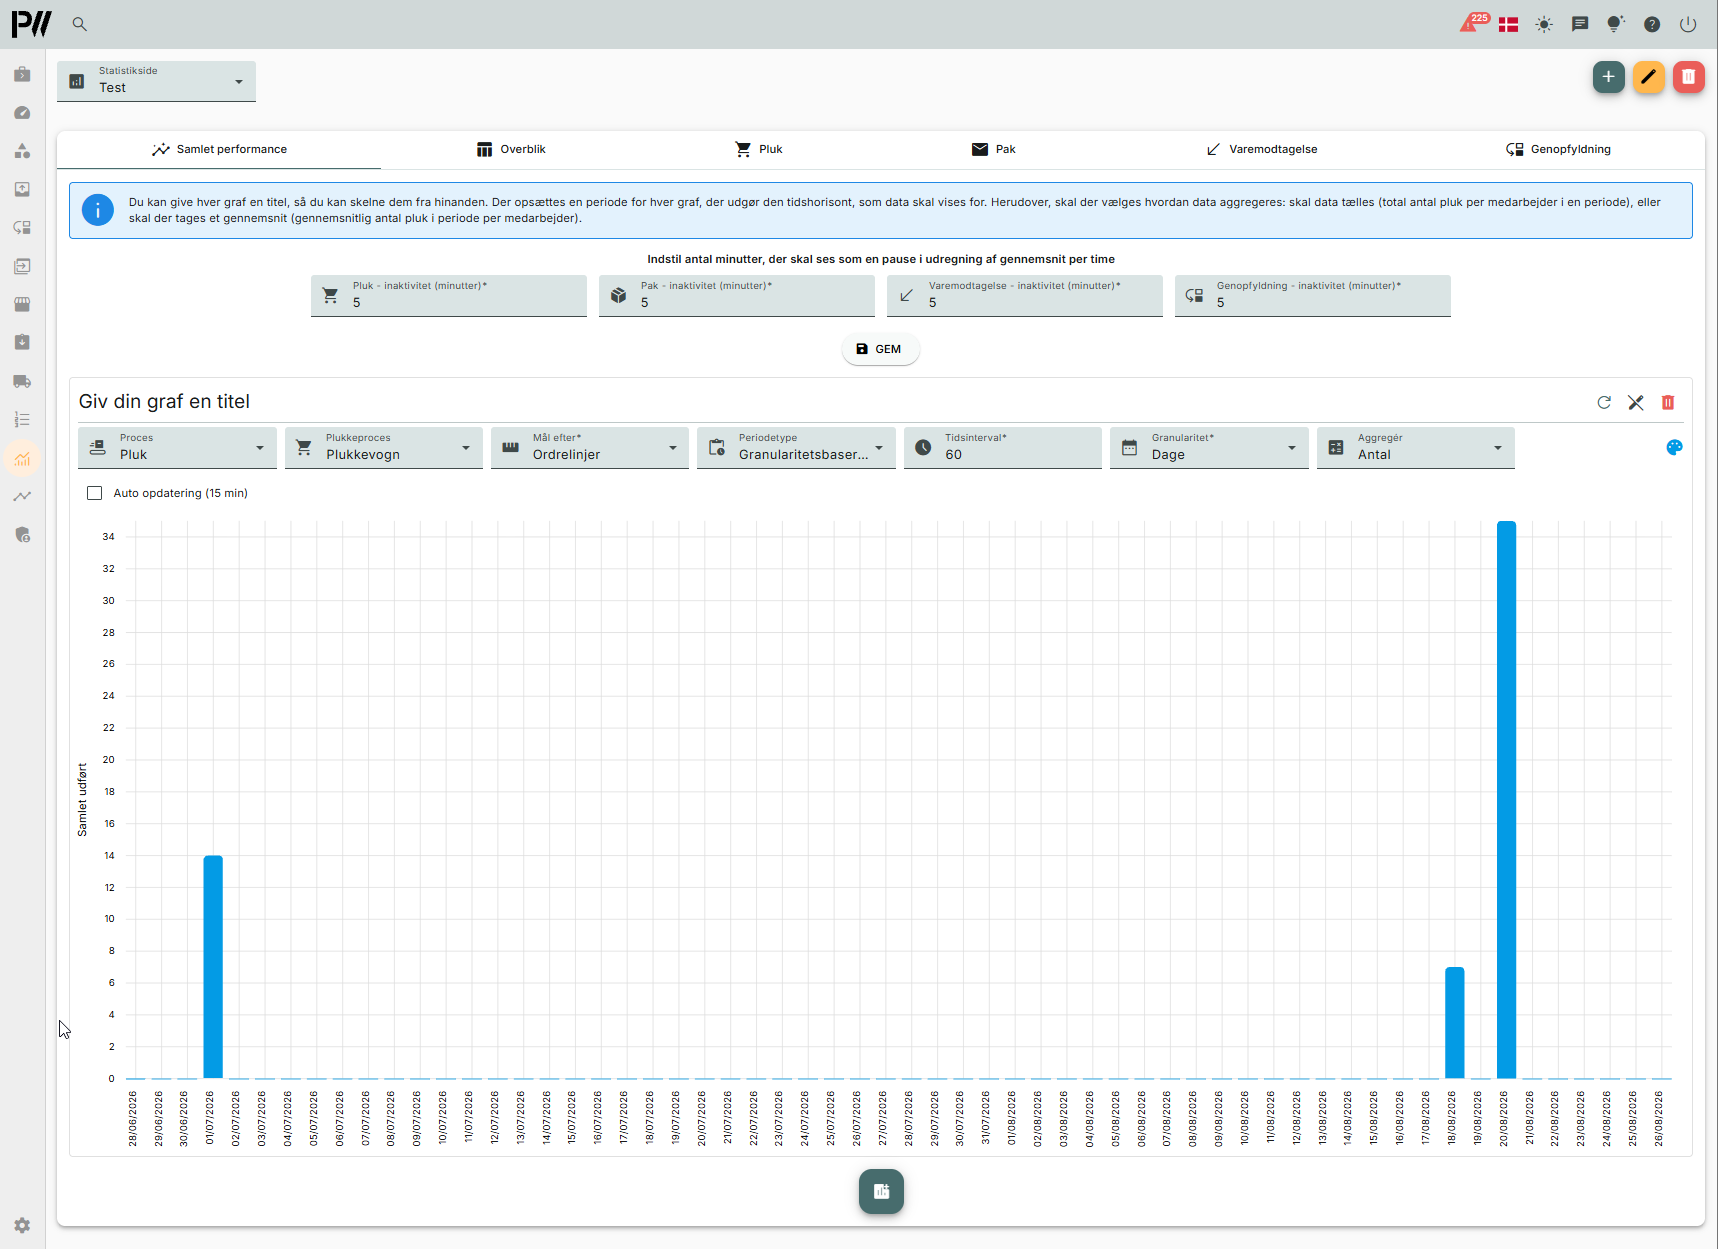Open delivery truck sidebar icon
Image resolution: width=1718 pixels, height=1249 pixels.
click(x=22, y=381)
